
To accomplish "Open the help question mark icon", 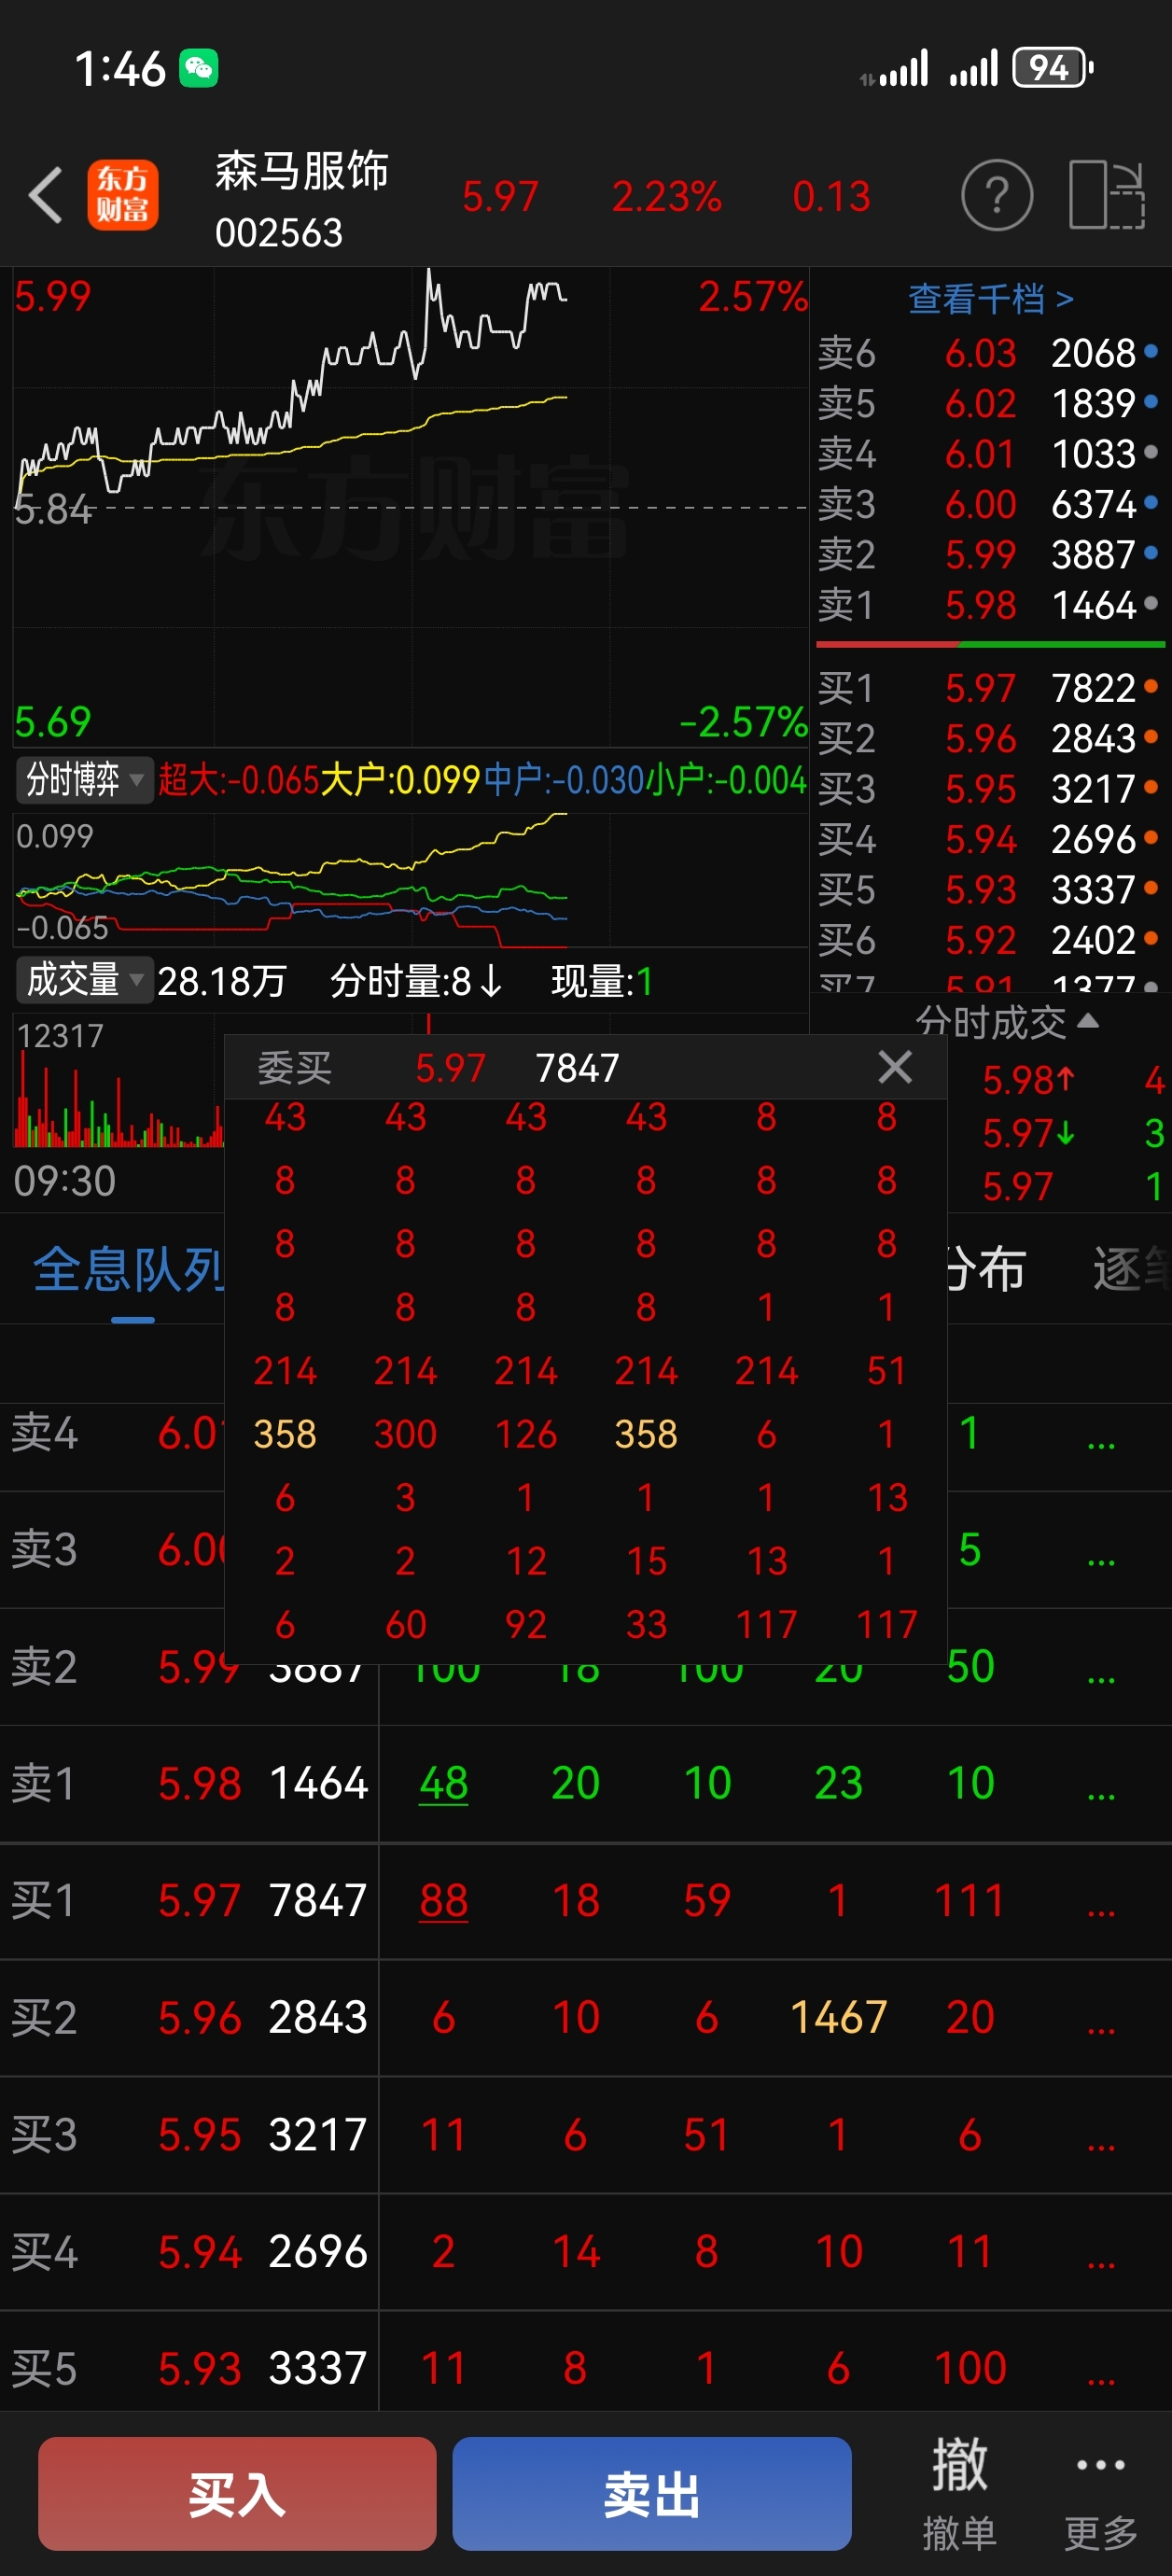I will (x=997, y=195).
